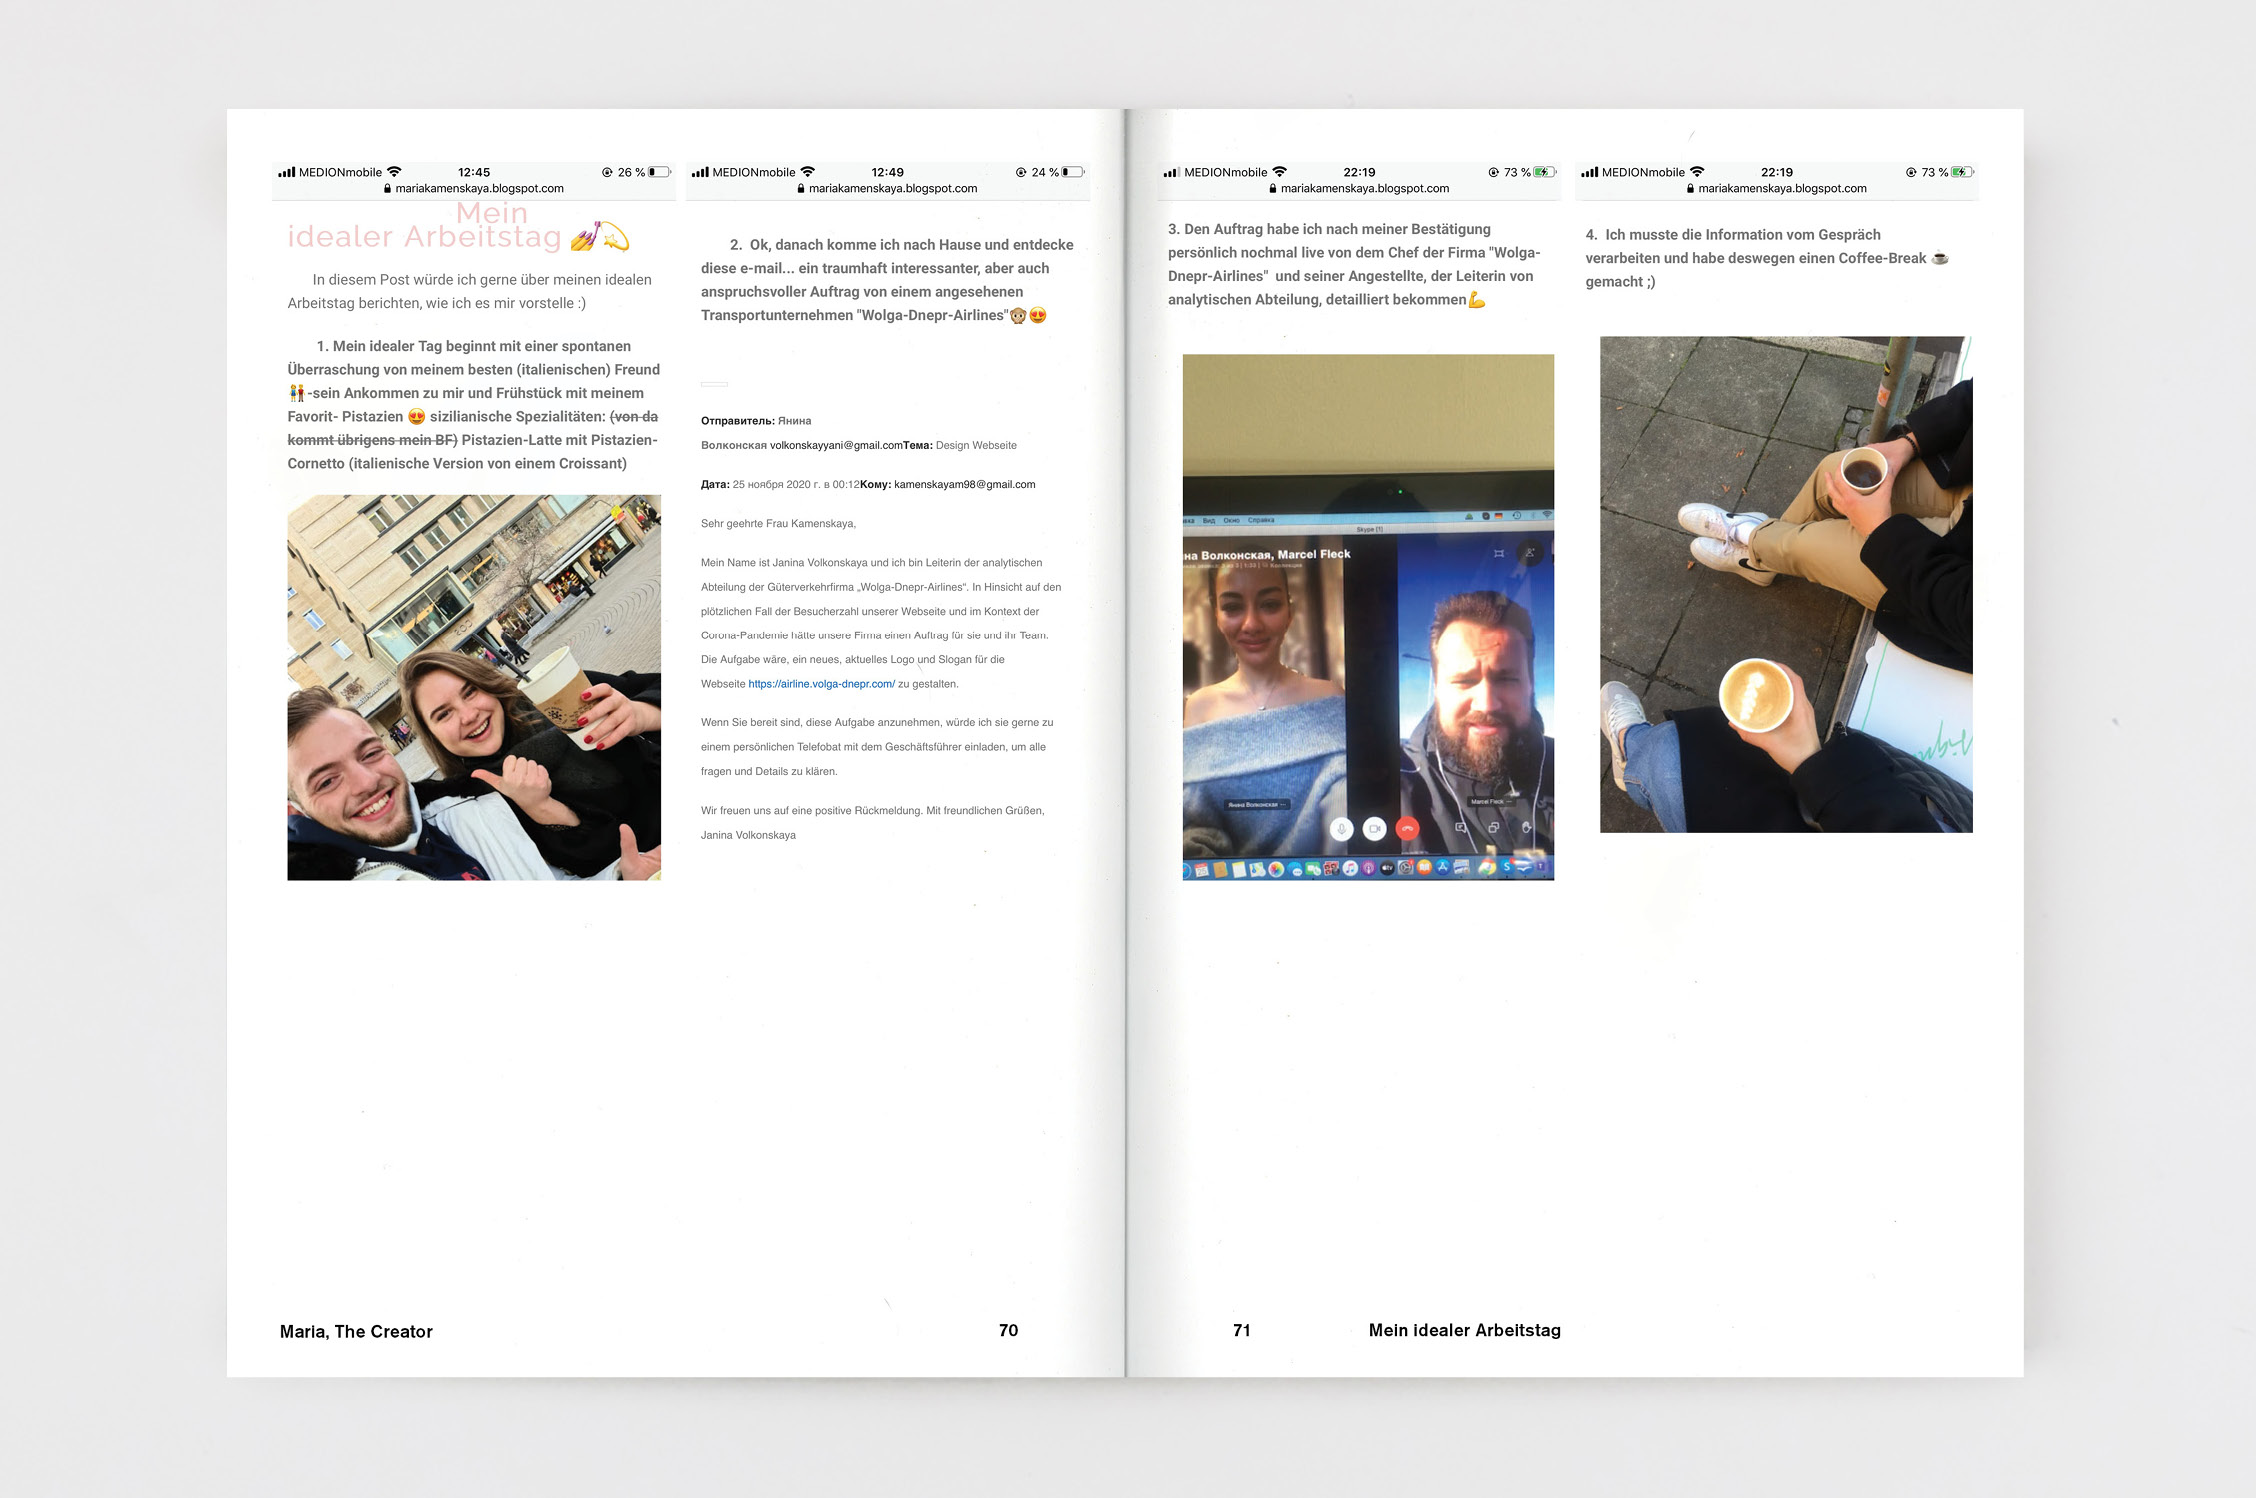Click the signature 'Janina Volkonskaya' ending the email
The width and height of the screenshot is (2256, 1498).
748,835
